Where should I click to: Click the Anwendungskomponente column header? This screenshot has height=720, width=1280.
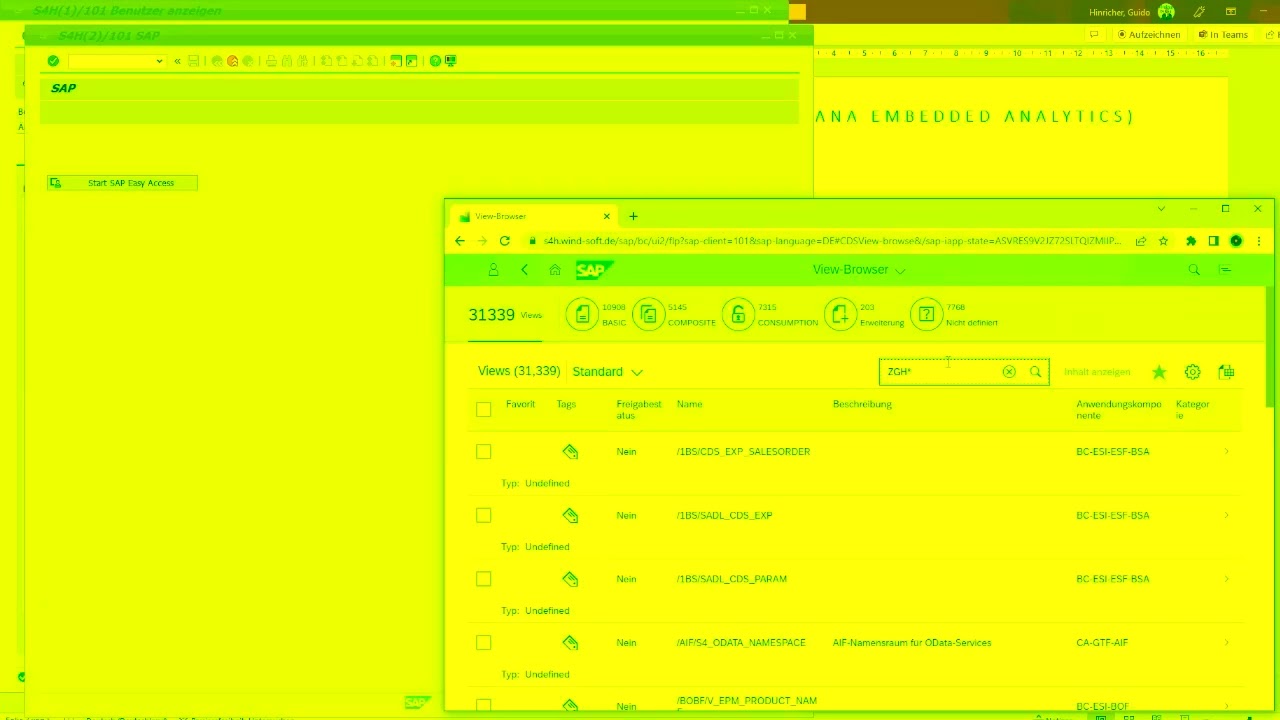click(x=1119, y=410)
